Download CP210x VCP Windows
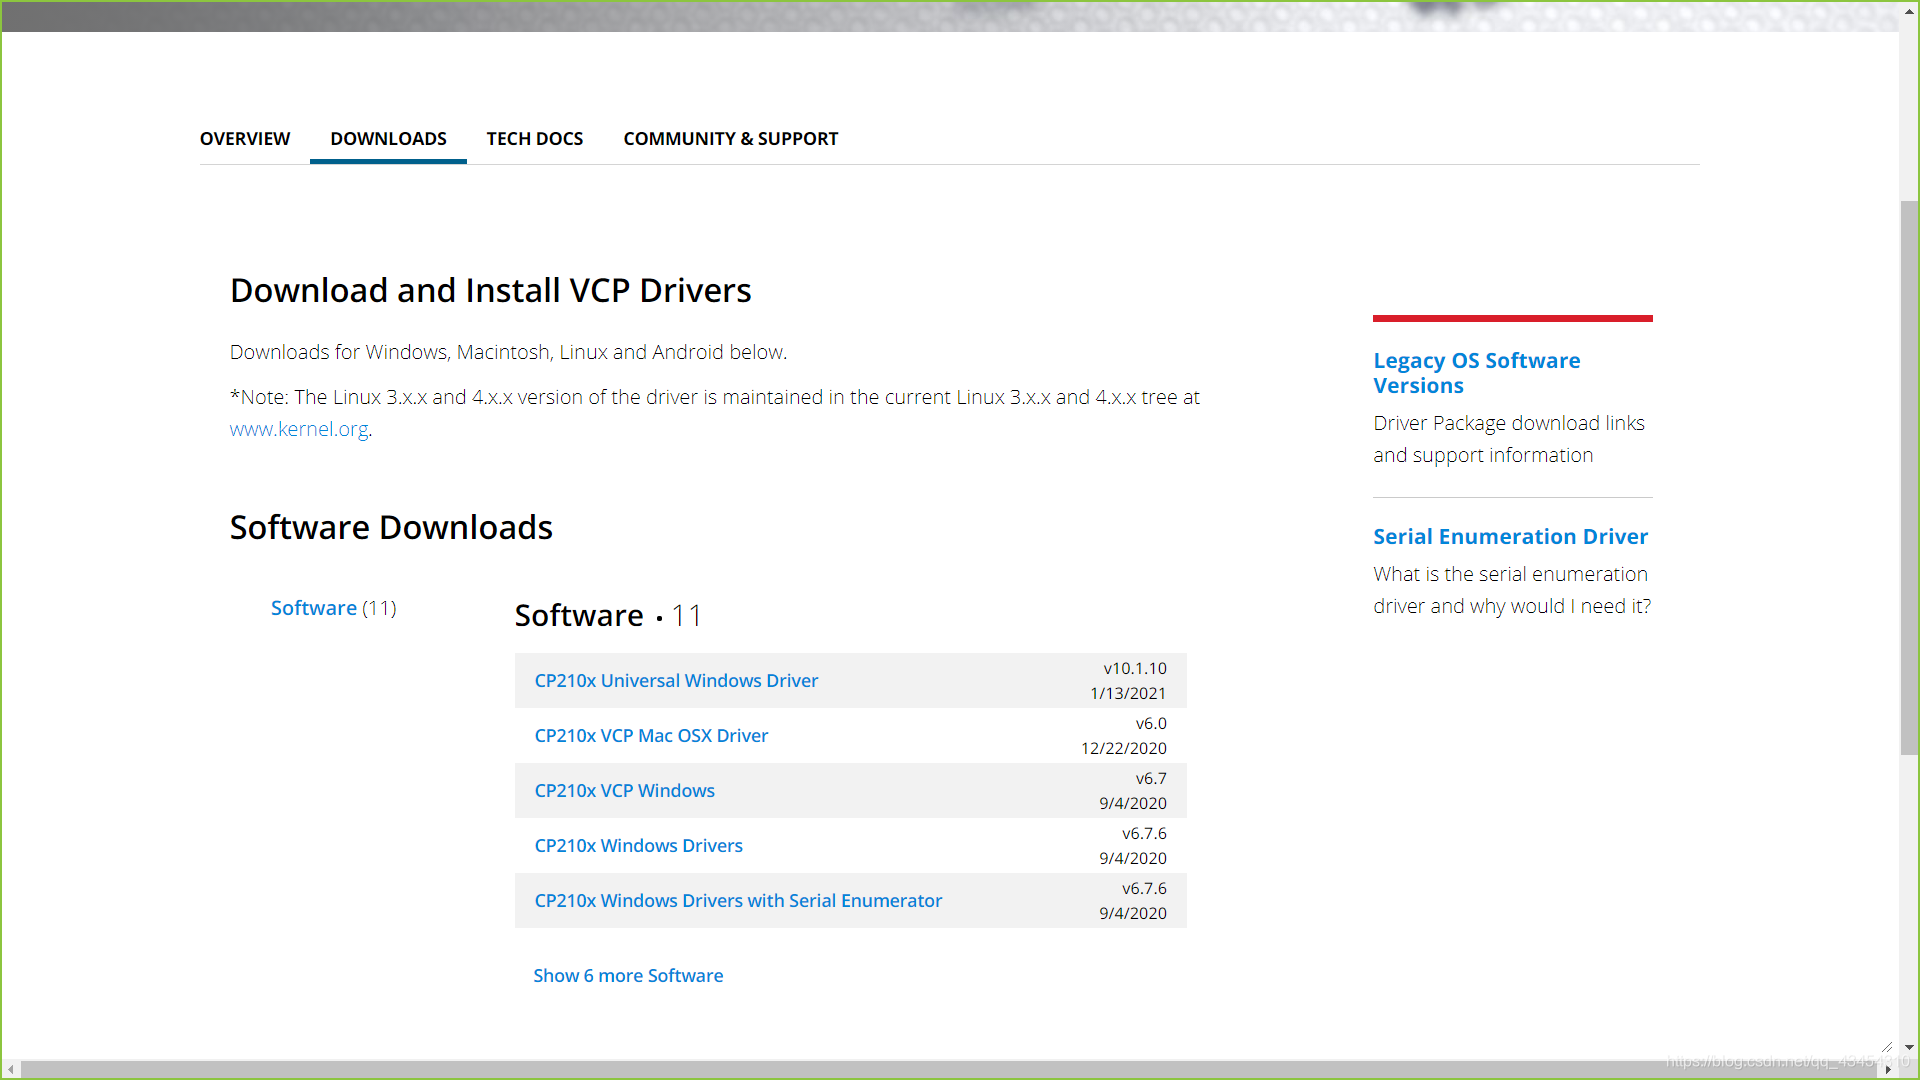 pyautogui.click(x=624, y=791)
